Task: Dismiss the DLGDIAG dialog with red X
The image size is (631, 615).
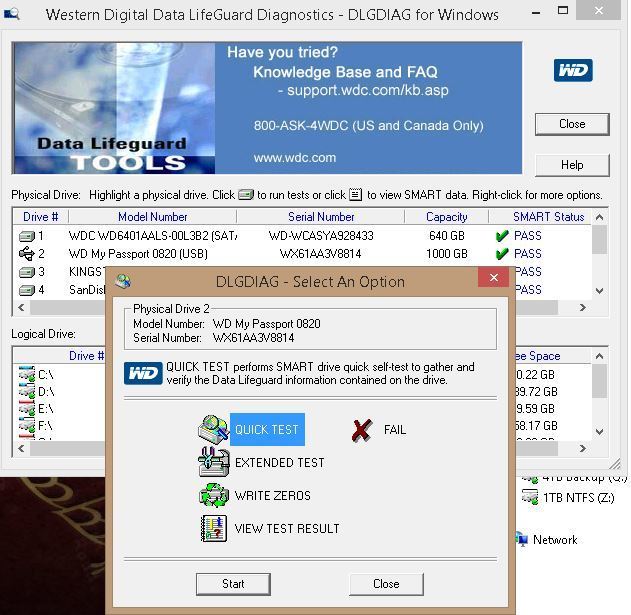Action: point(494,277)
